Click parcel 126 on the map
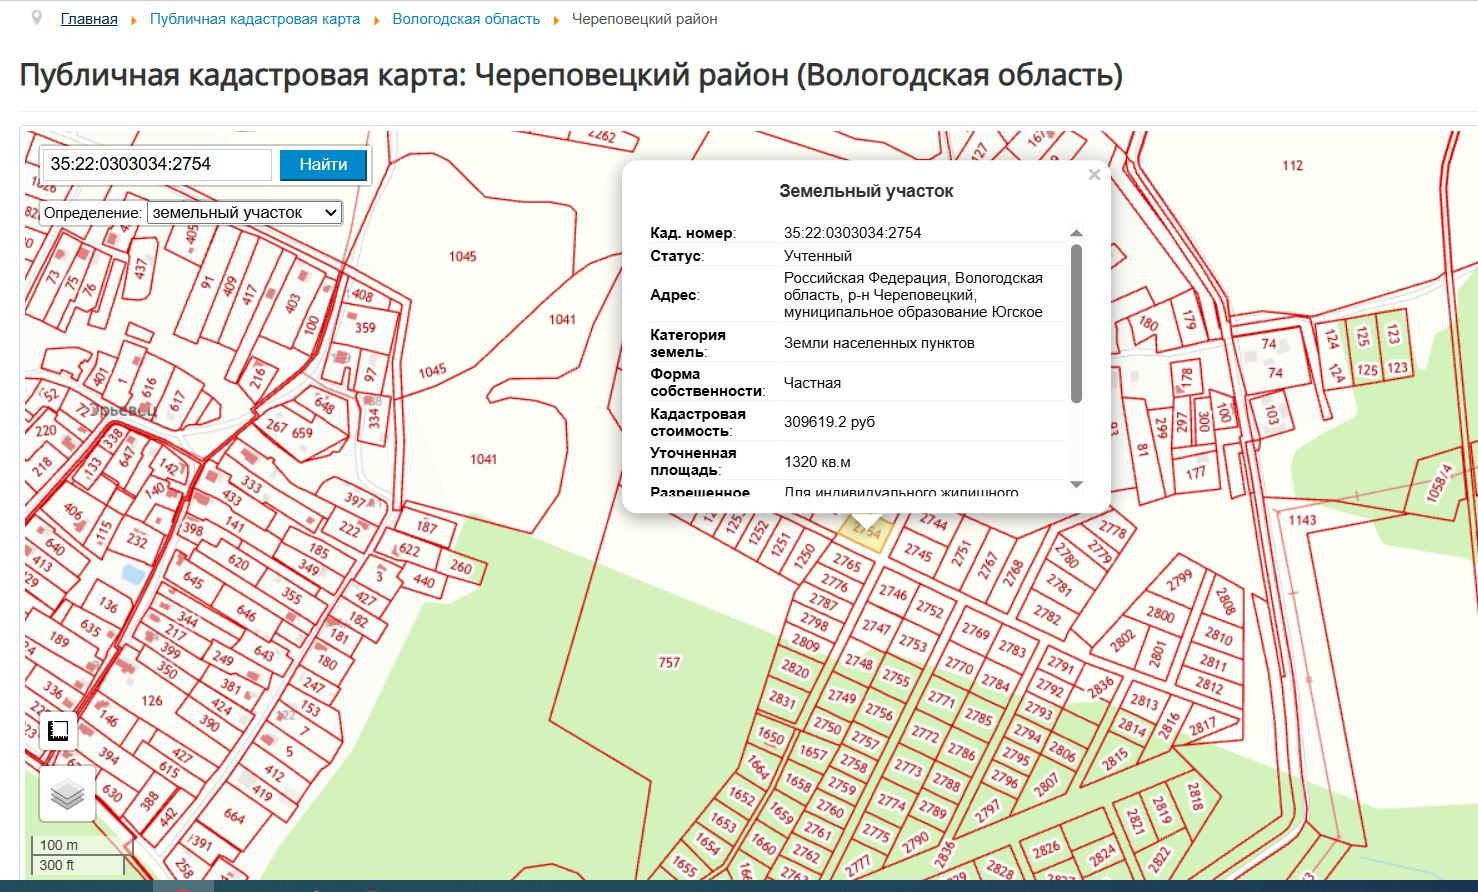The height and width of the screenshot is (892, 1478). coord(152,700)
